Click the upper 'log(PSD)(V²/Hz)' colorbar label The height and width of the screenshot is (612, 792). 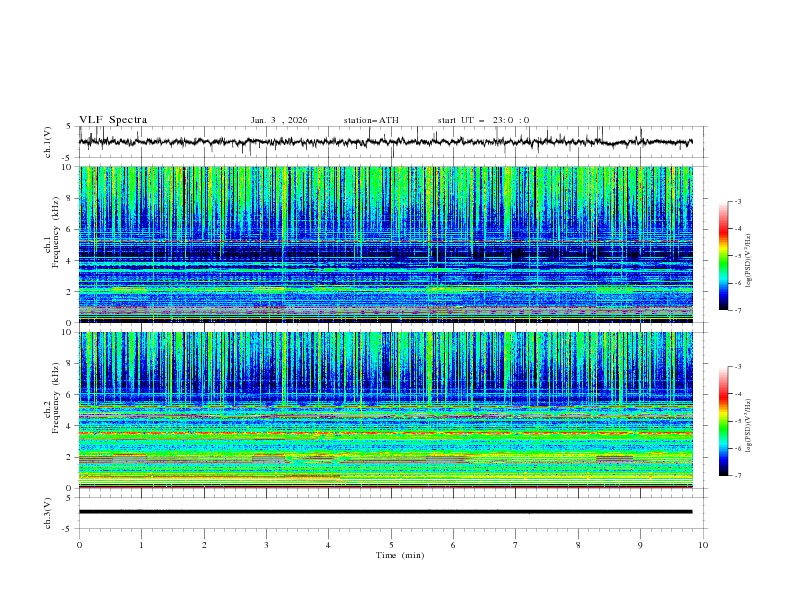click(x=749, y=261)
